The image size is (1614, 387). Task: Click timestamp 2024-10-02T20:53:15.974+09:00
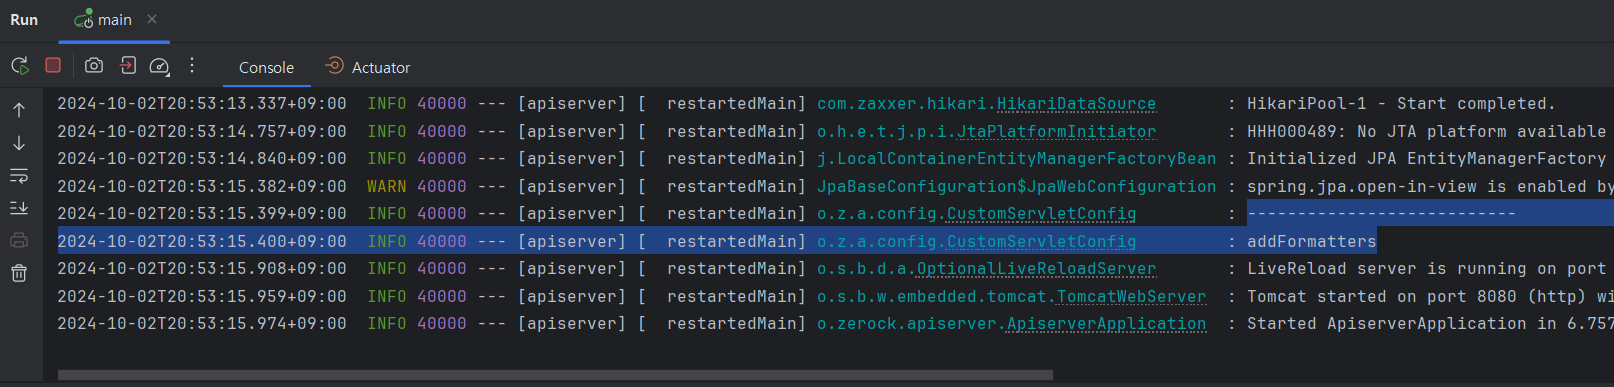pyautogui.click(x=202, y=324)
